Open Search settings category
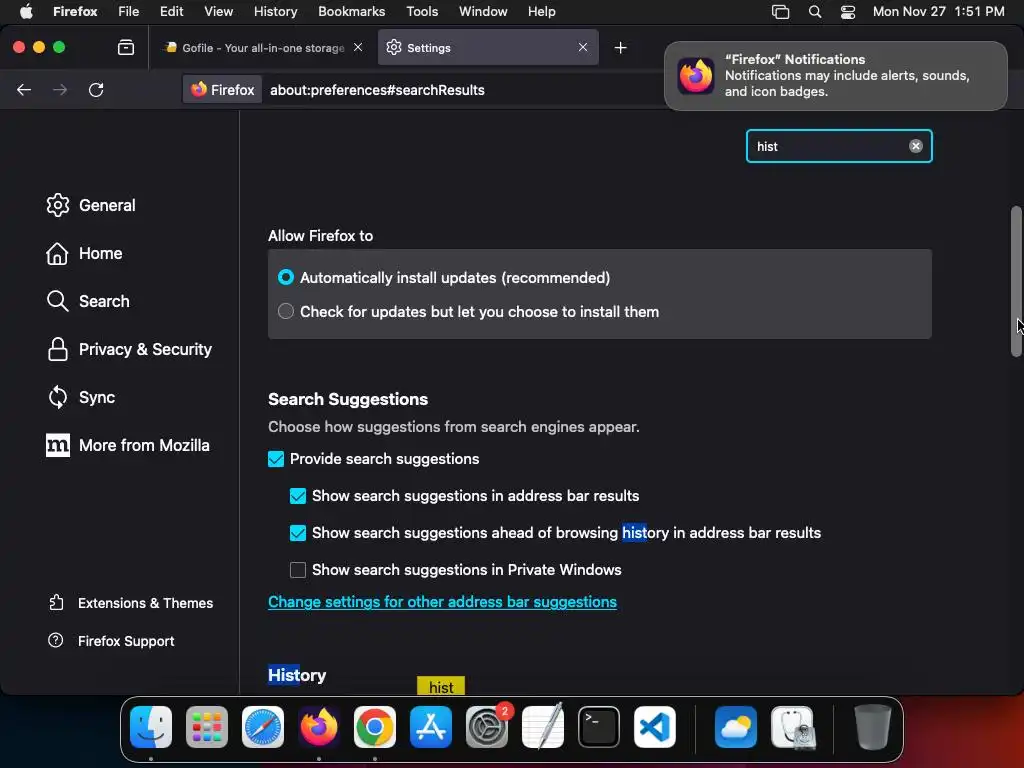The height and width of the screenshot is (768, 1024). [88, 301]
